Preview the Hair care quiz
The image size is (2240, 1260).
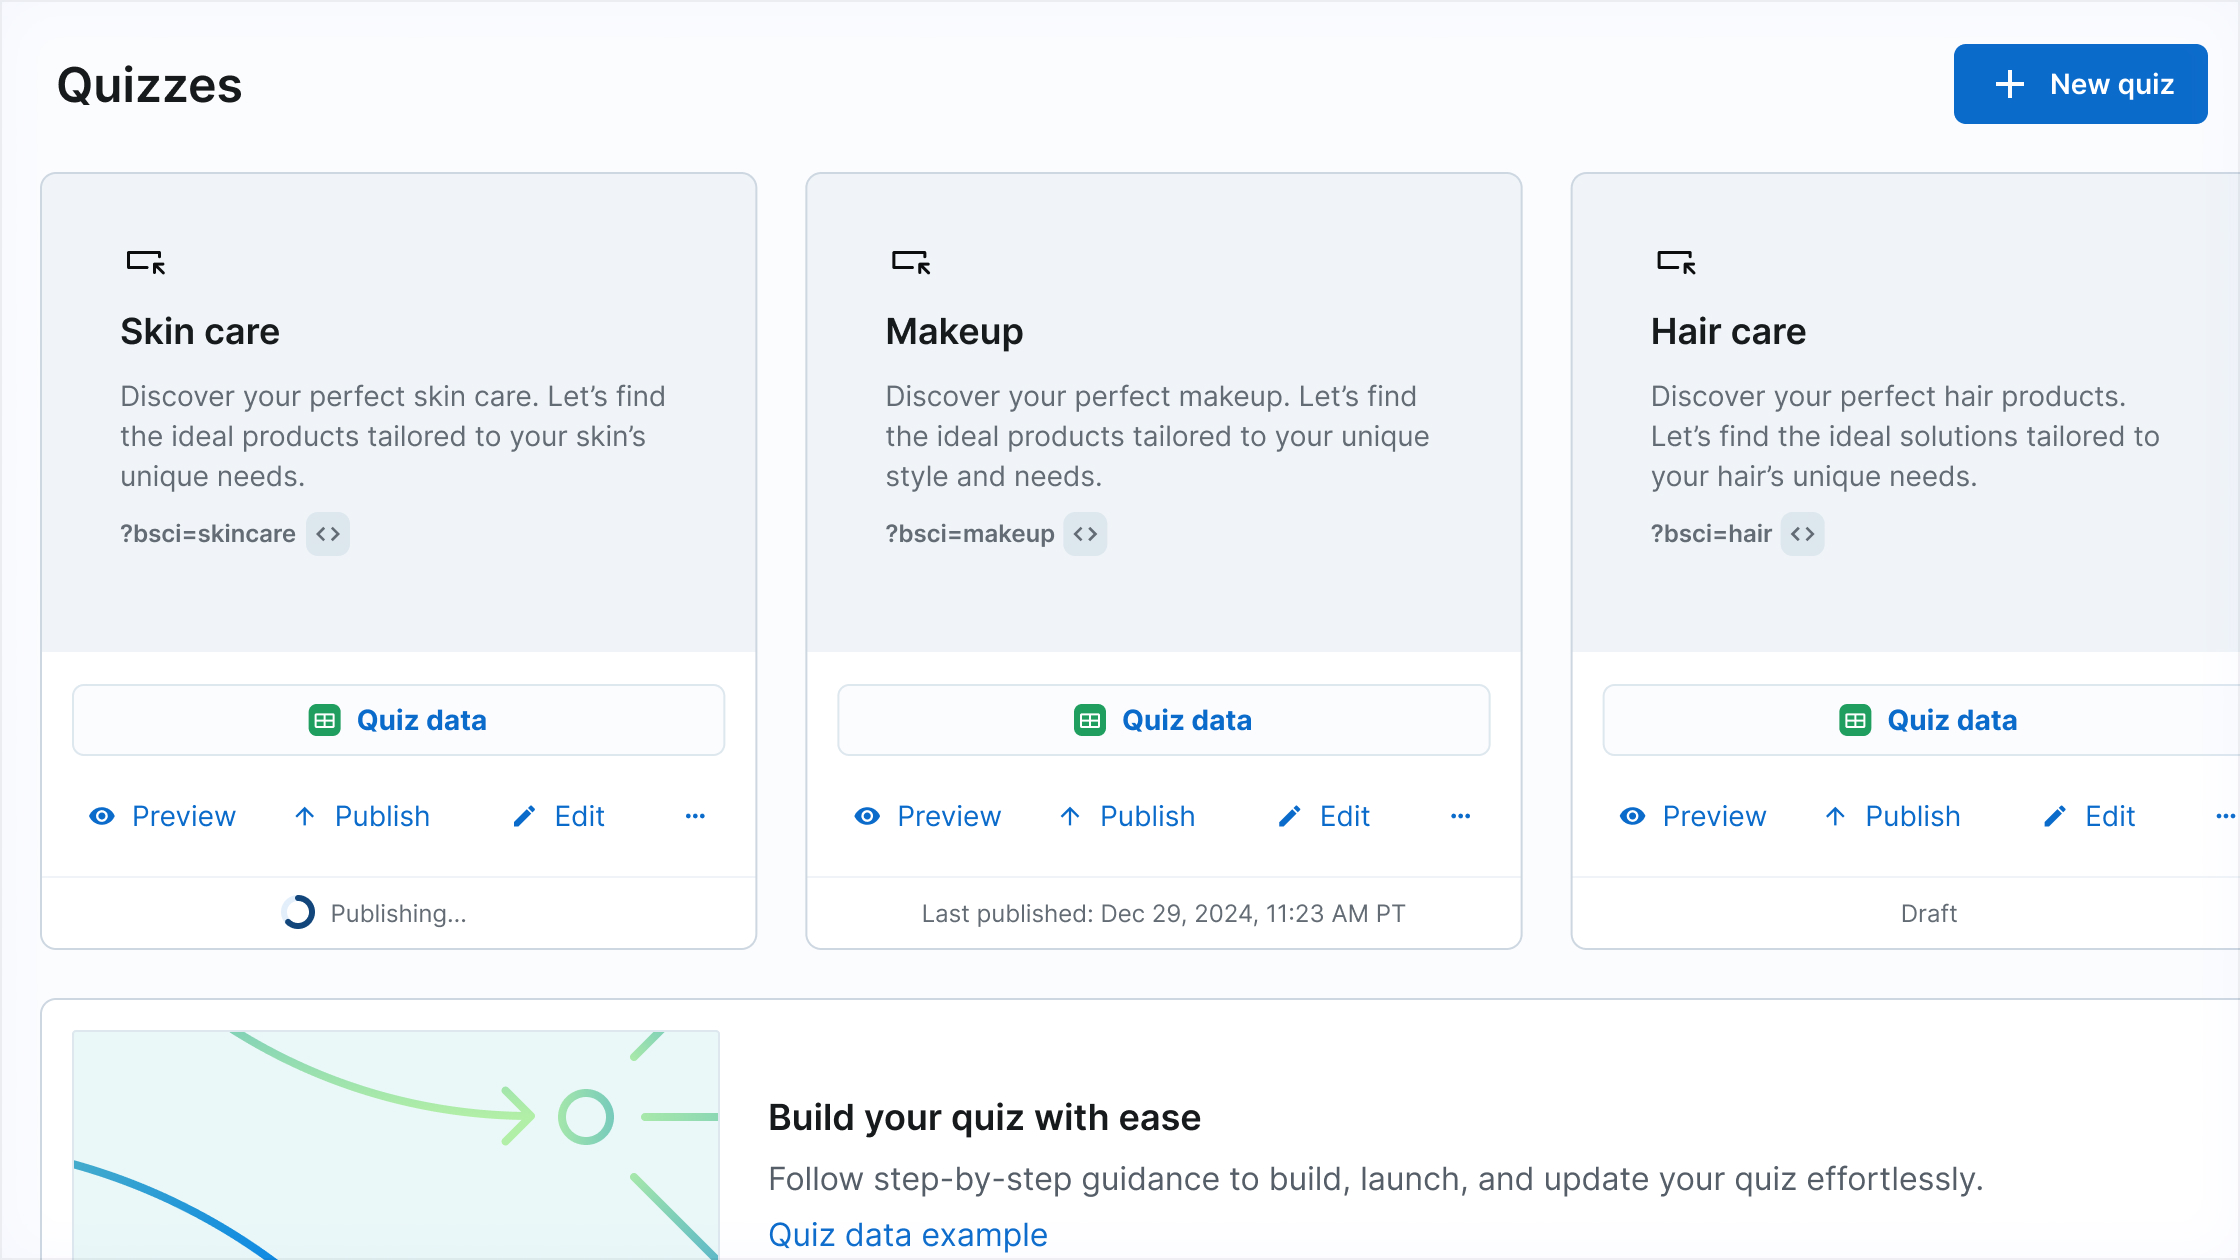[1692, 816]
